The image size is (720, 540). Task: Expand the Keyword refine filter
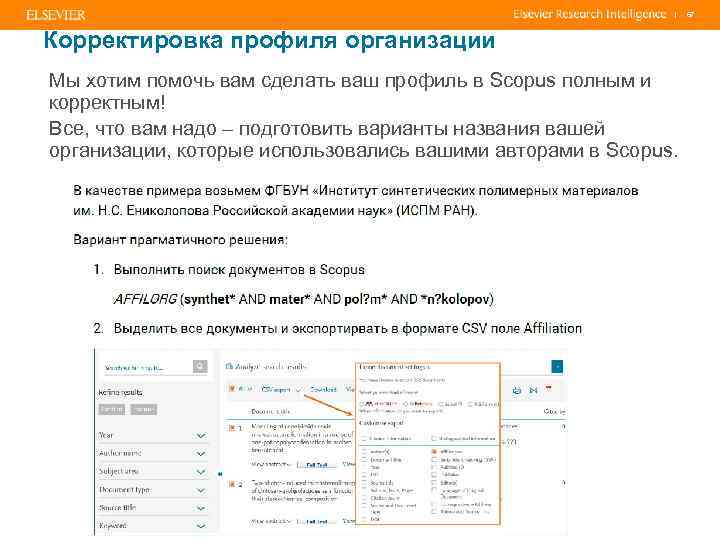(x=201, y=526)
